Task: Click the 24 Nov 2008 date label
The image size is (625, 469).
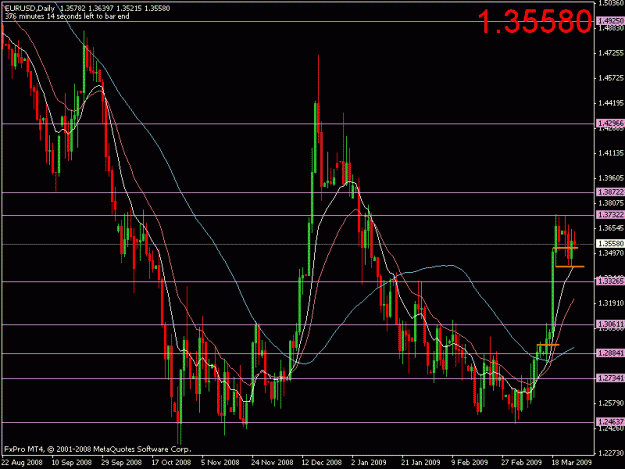Action: point(272,463)
